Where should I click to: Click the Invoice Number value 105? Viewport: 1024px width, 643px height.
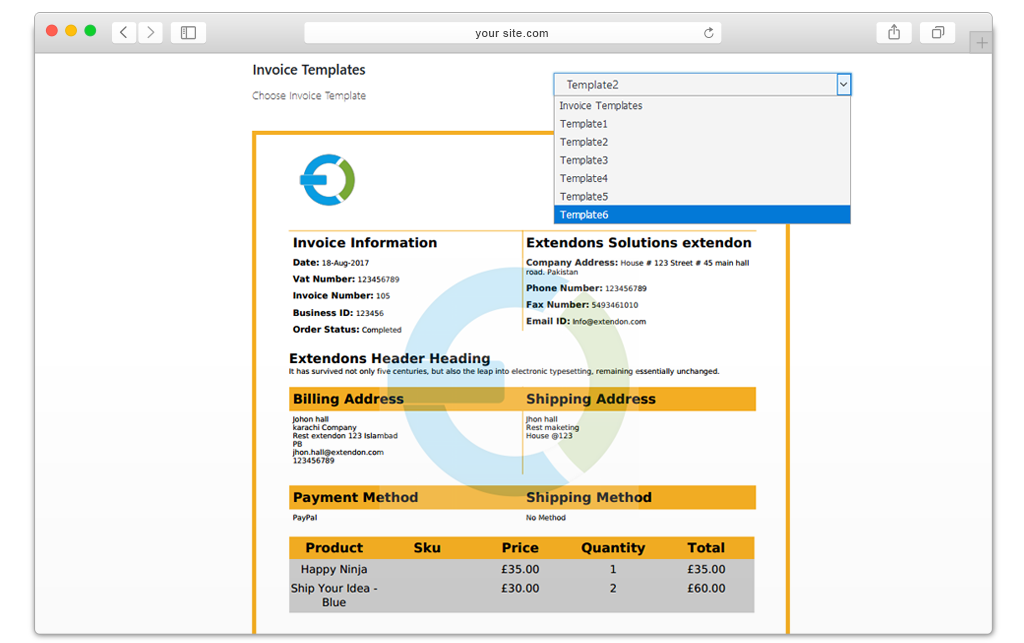[383, 296]
